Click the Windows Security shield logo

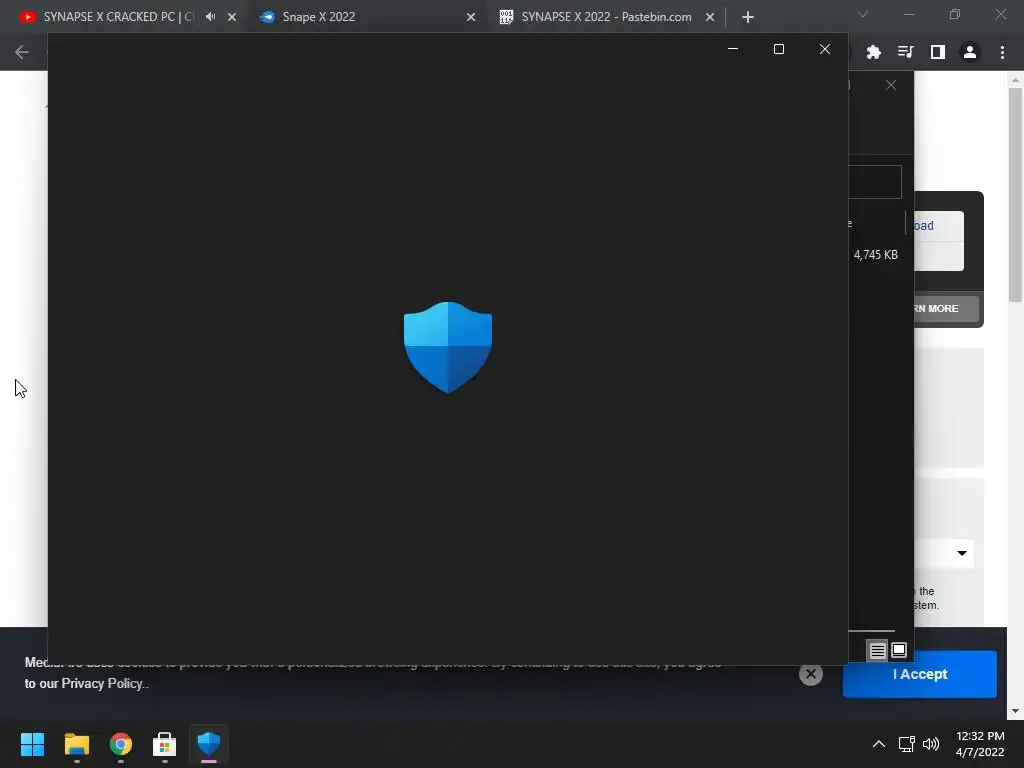(448, 347)
